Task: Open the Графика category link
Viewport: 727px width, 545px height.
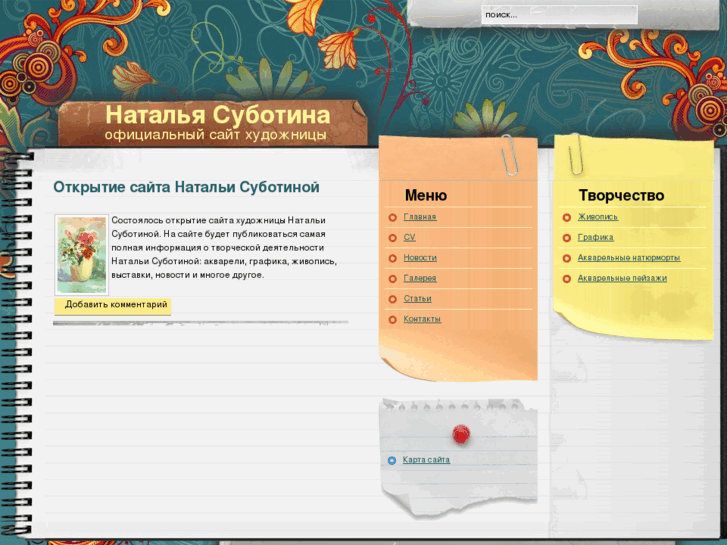Action: click(595, 237)
